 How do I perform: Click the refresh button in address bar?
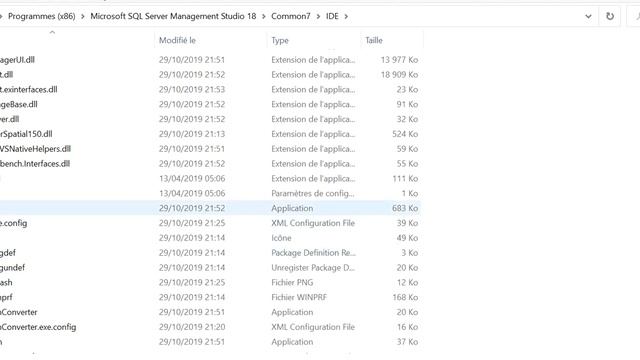[610, 16]
